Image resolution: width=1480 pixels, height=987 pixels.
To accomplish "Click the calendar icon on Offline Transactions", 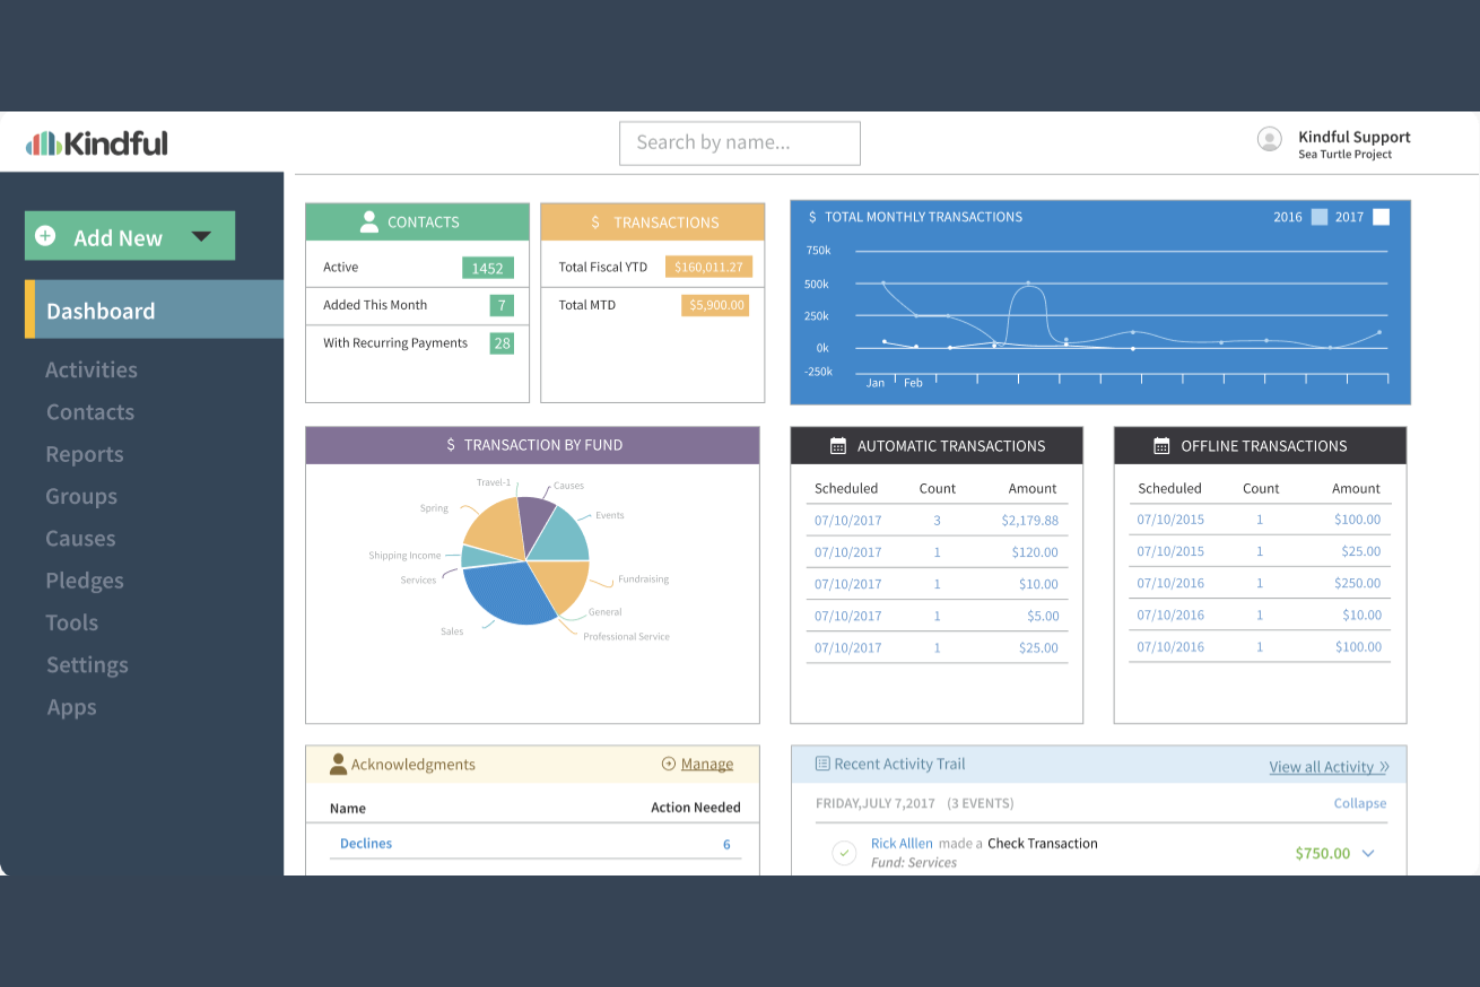I will [1161, 445].
